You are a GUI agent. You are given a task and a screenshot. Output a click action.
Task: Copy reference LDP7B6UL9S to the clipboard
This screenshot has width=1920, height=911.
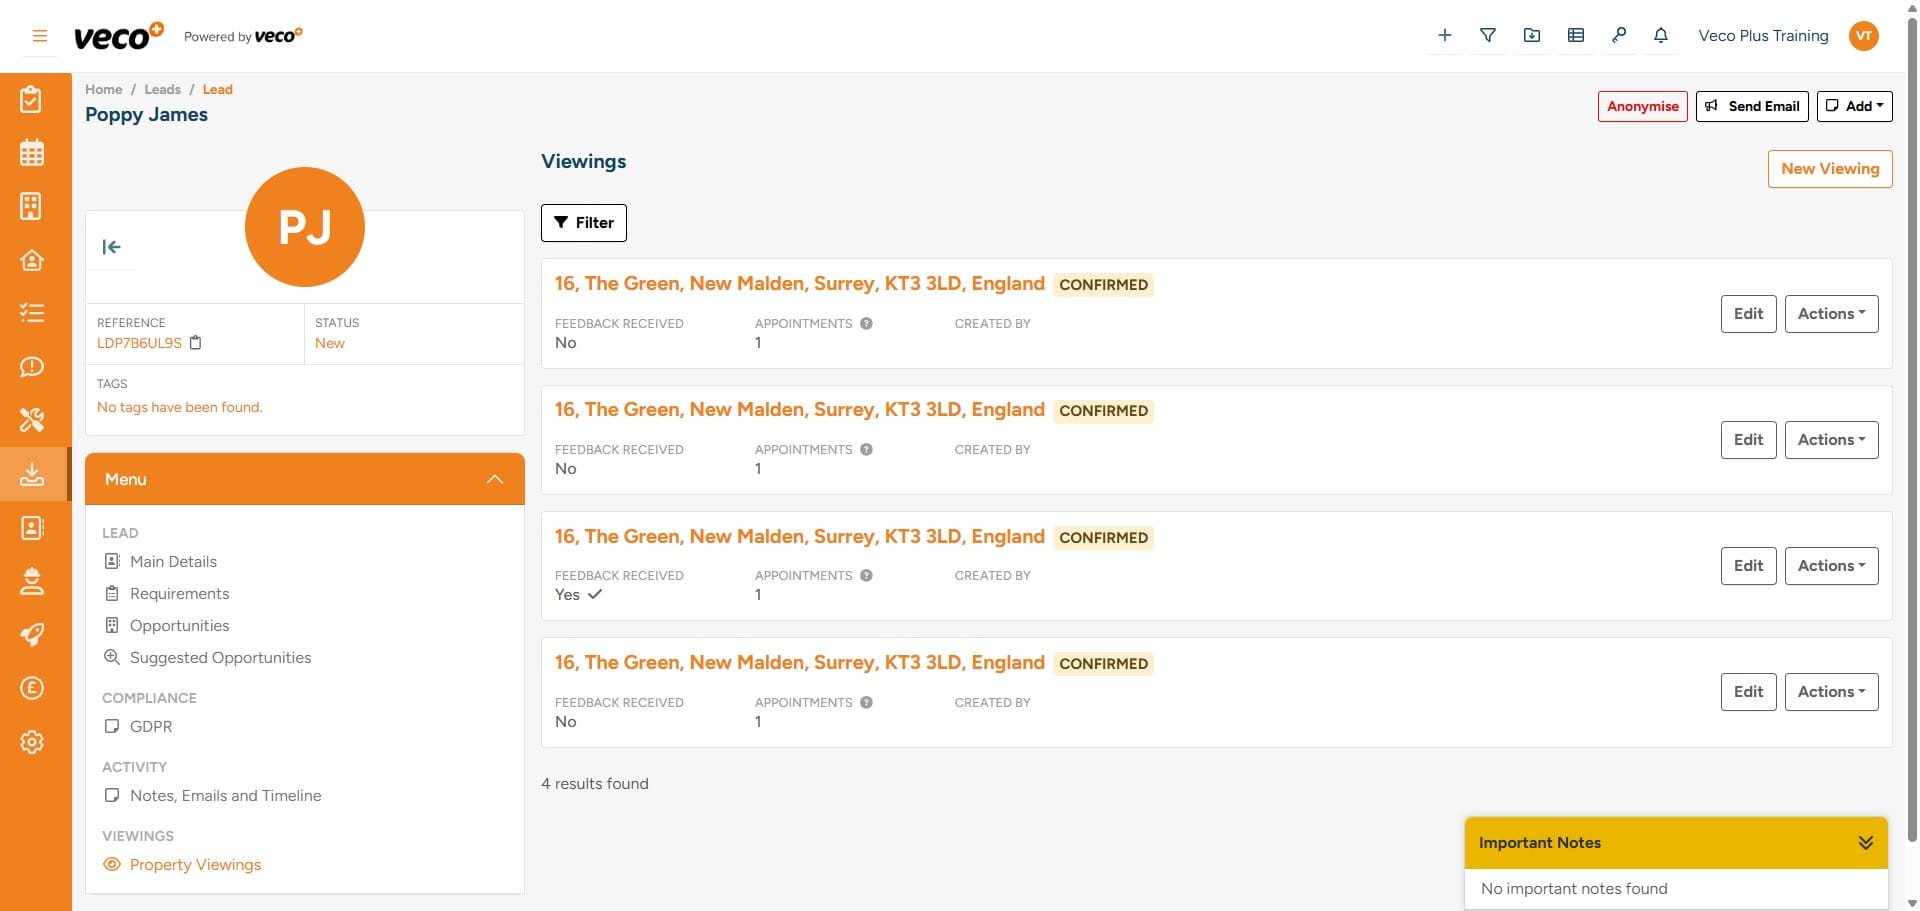[x=196, y=343]
